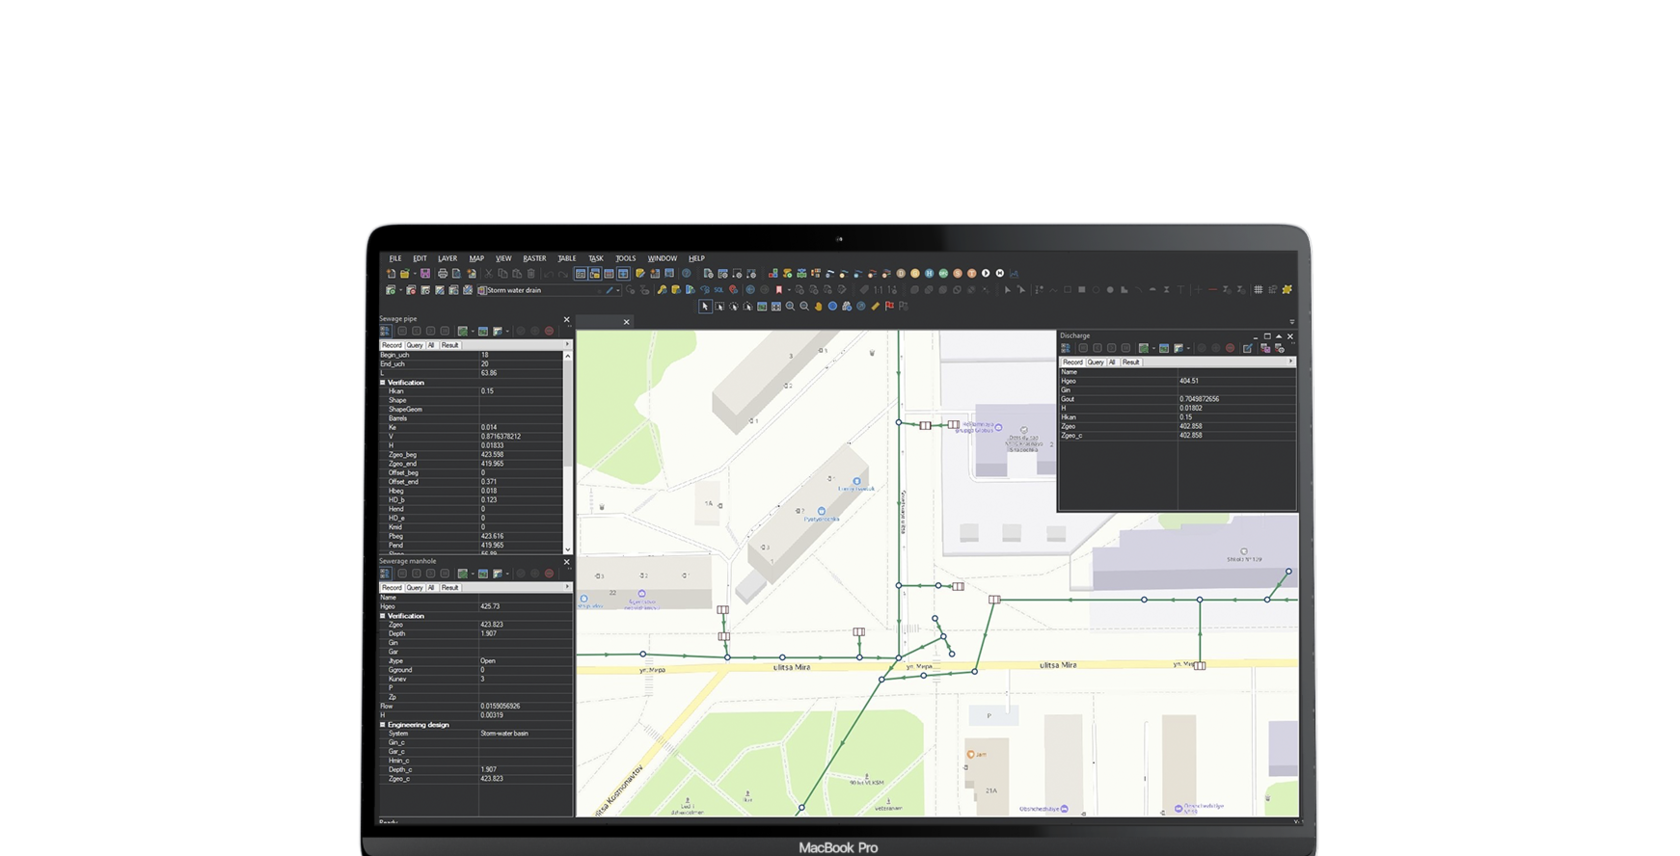
Task: Open the TOOLS menu
Action: (x=625, y=258)
